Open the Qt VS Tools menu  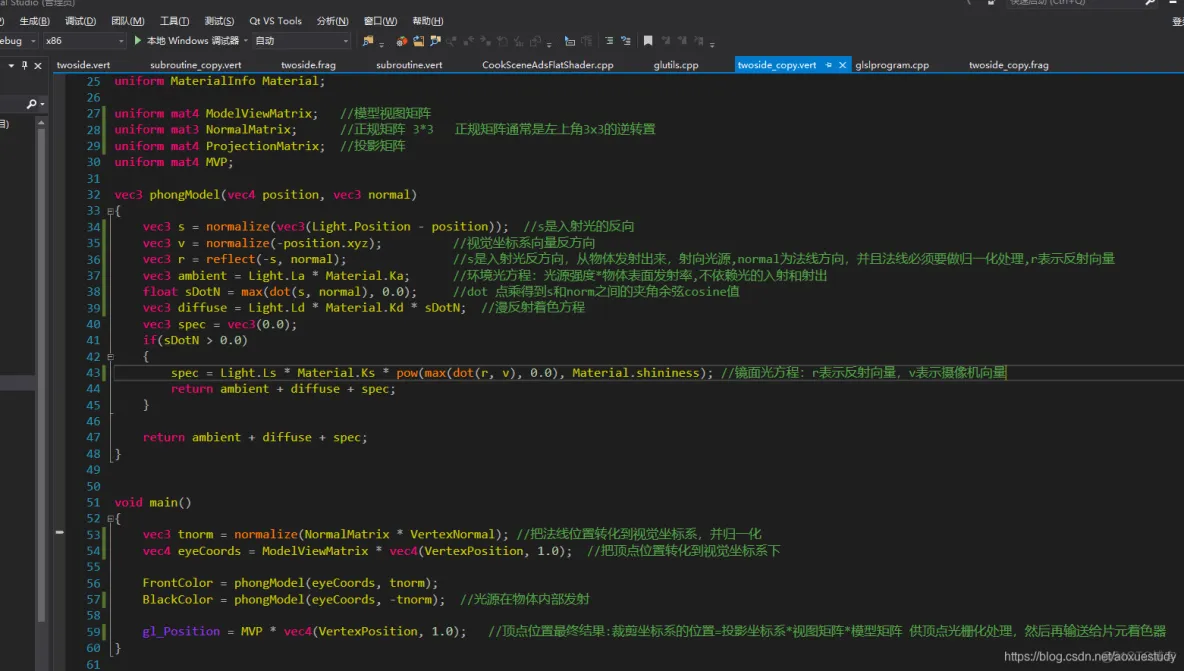276,21
